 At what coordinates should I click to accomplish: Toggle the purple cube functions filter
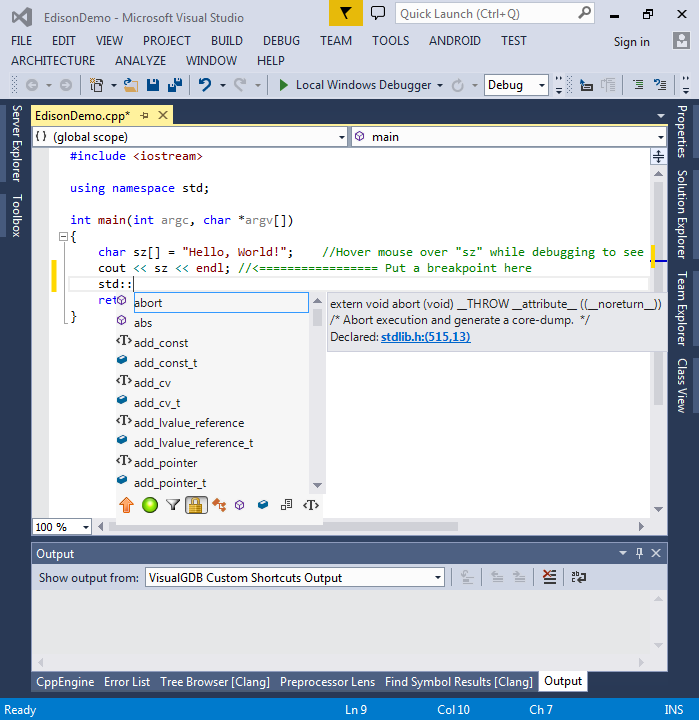point(239,505)
